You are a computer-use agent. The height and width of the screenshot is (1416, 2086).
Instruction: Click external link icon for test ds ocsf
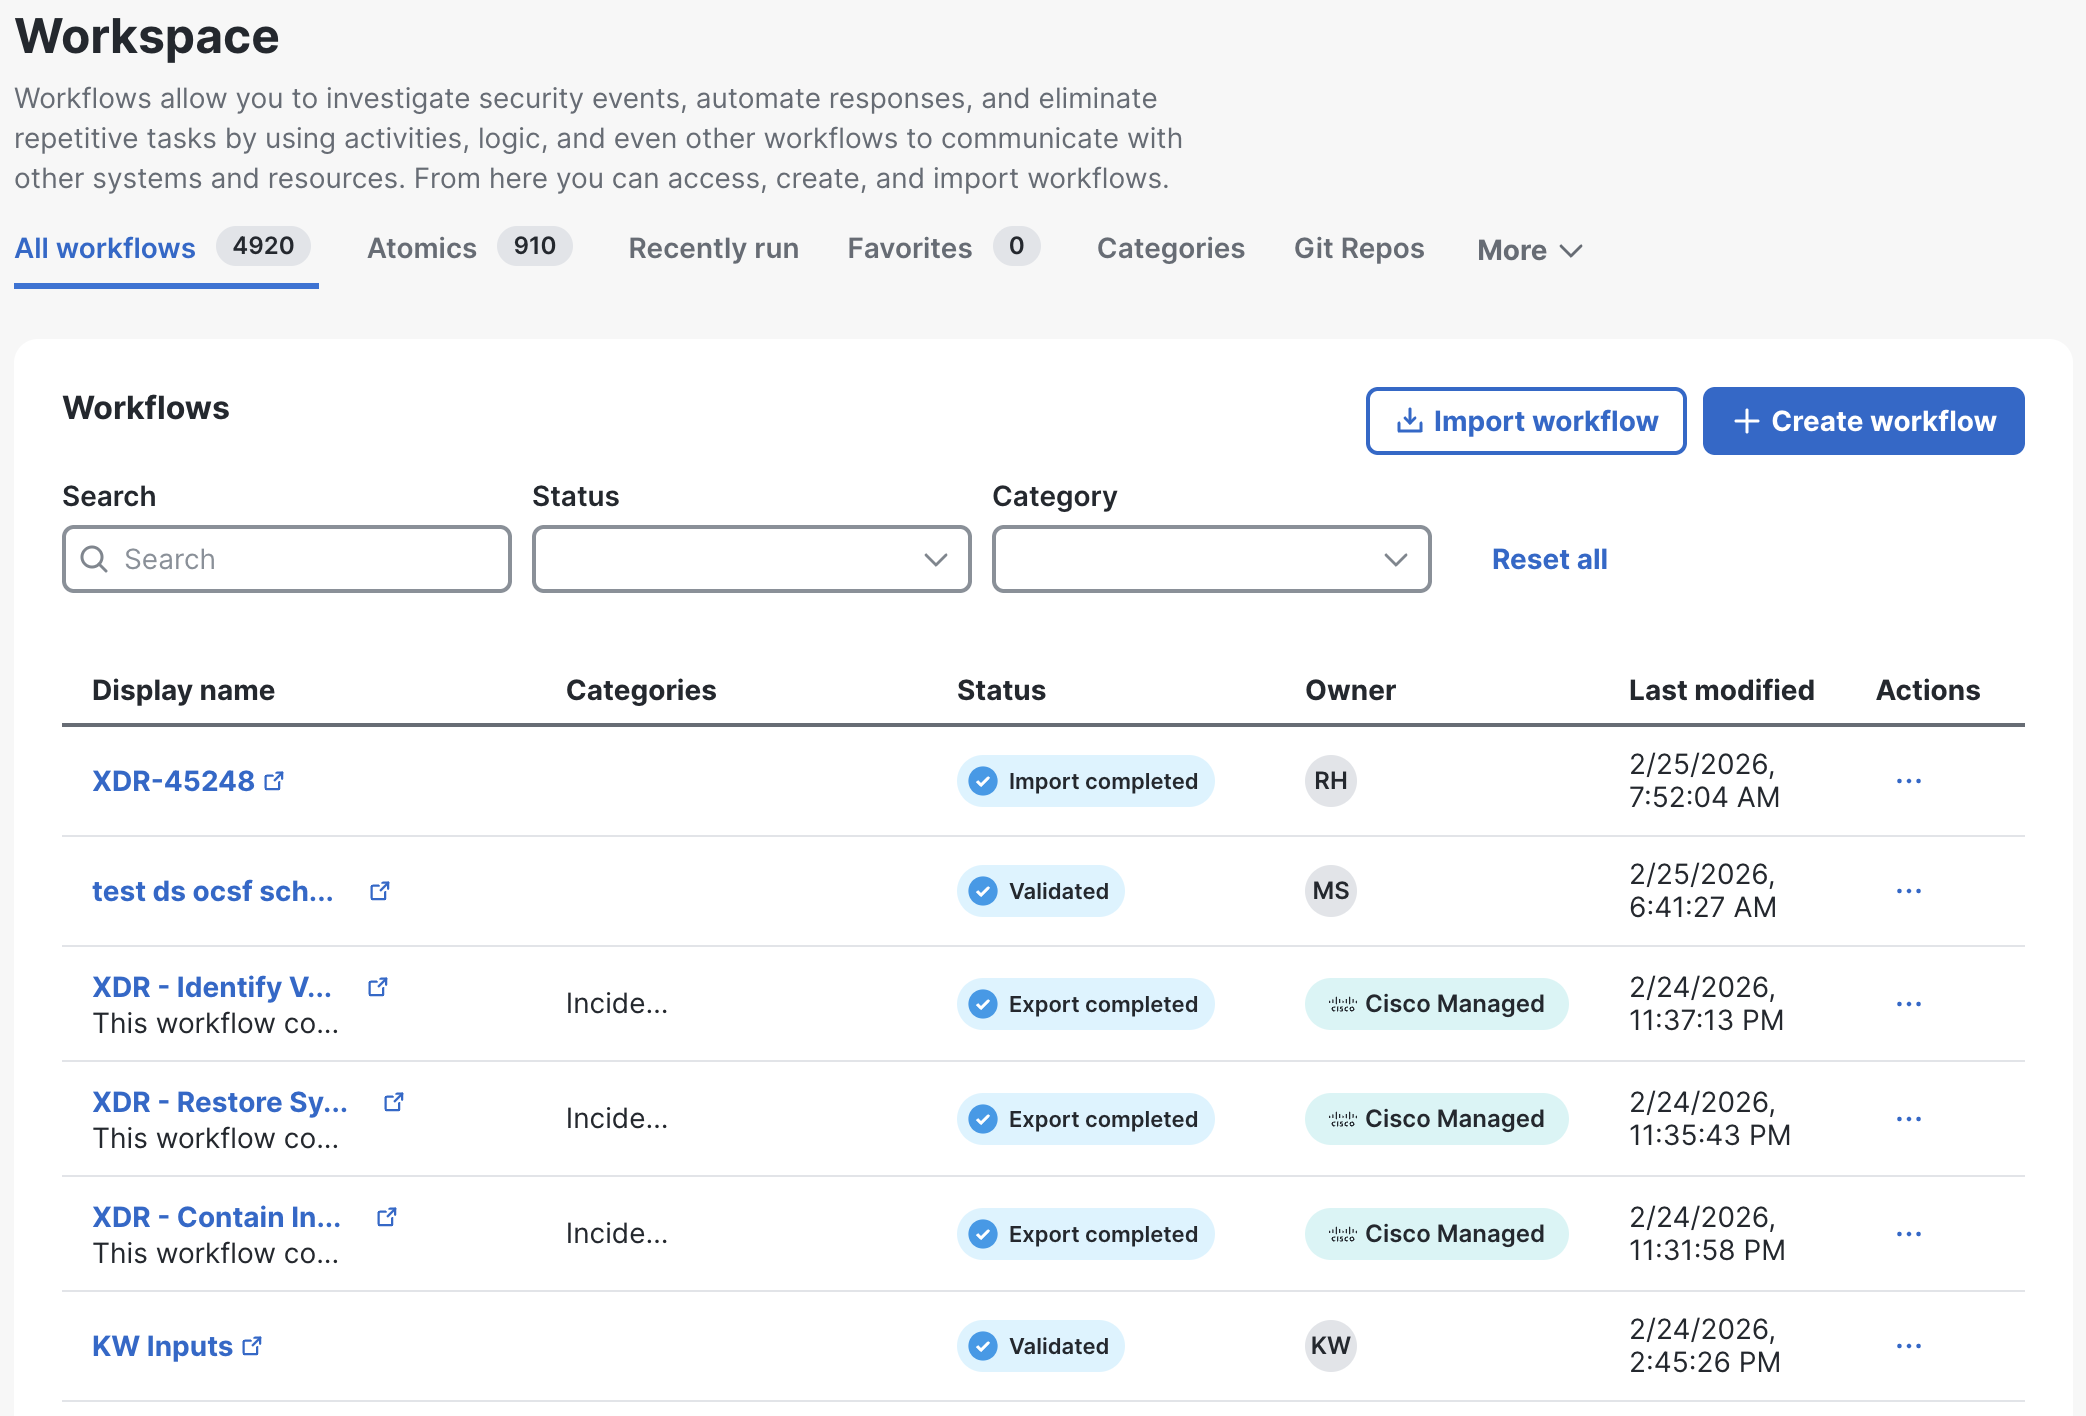click(379, 891)
